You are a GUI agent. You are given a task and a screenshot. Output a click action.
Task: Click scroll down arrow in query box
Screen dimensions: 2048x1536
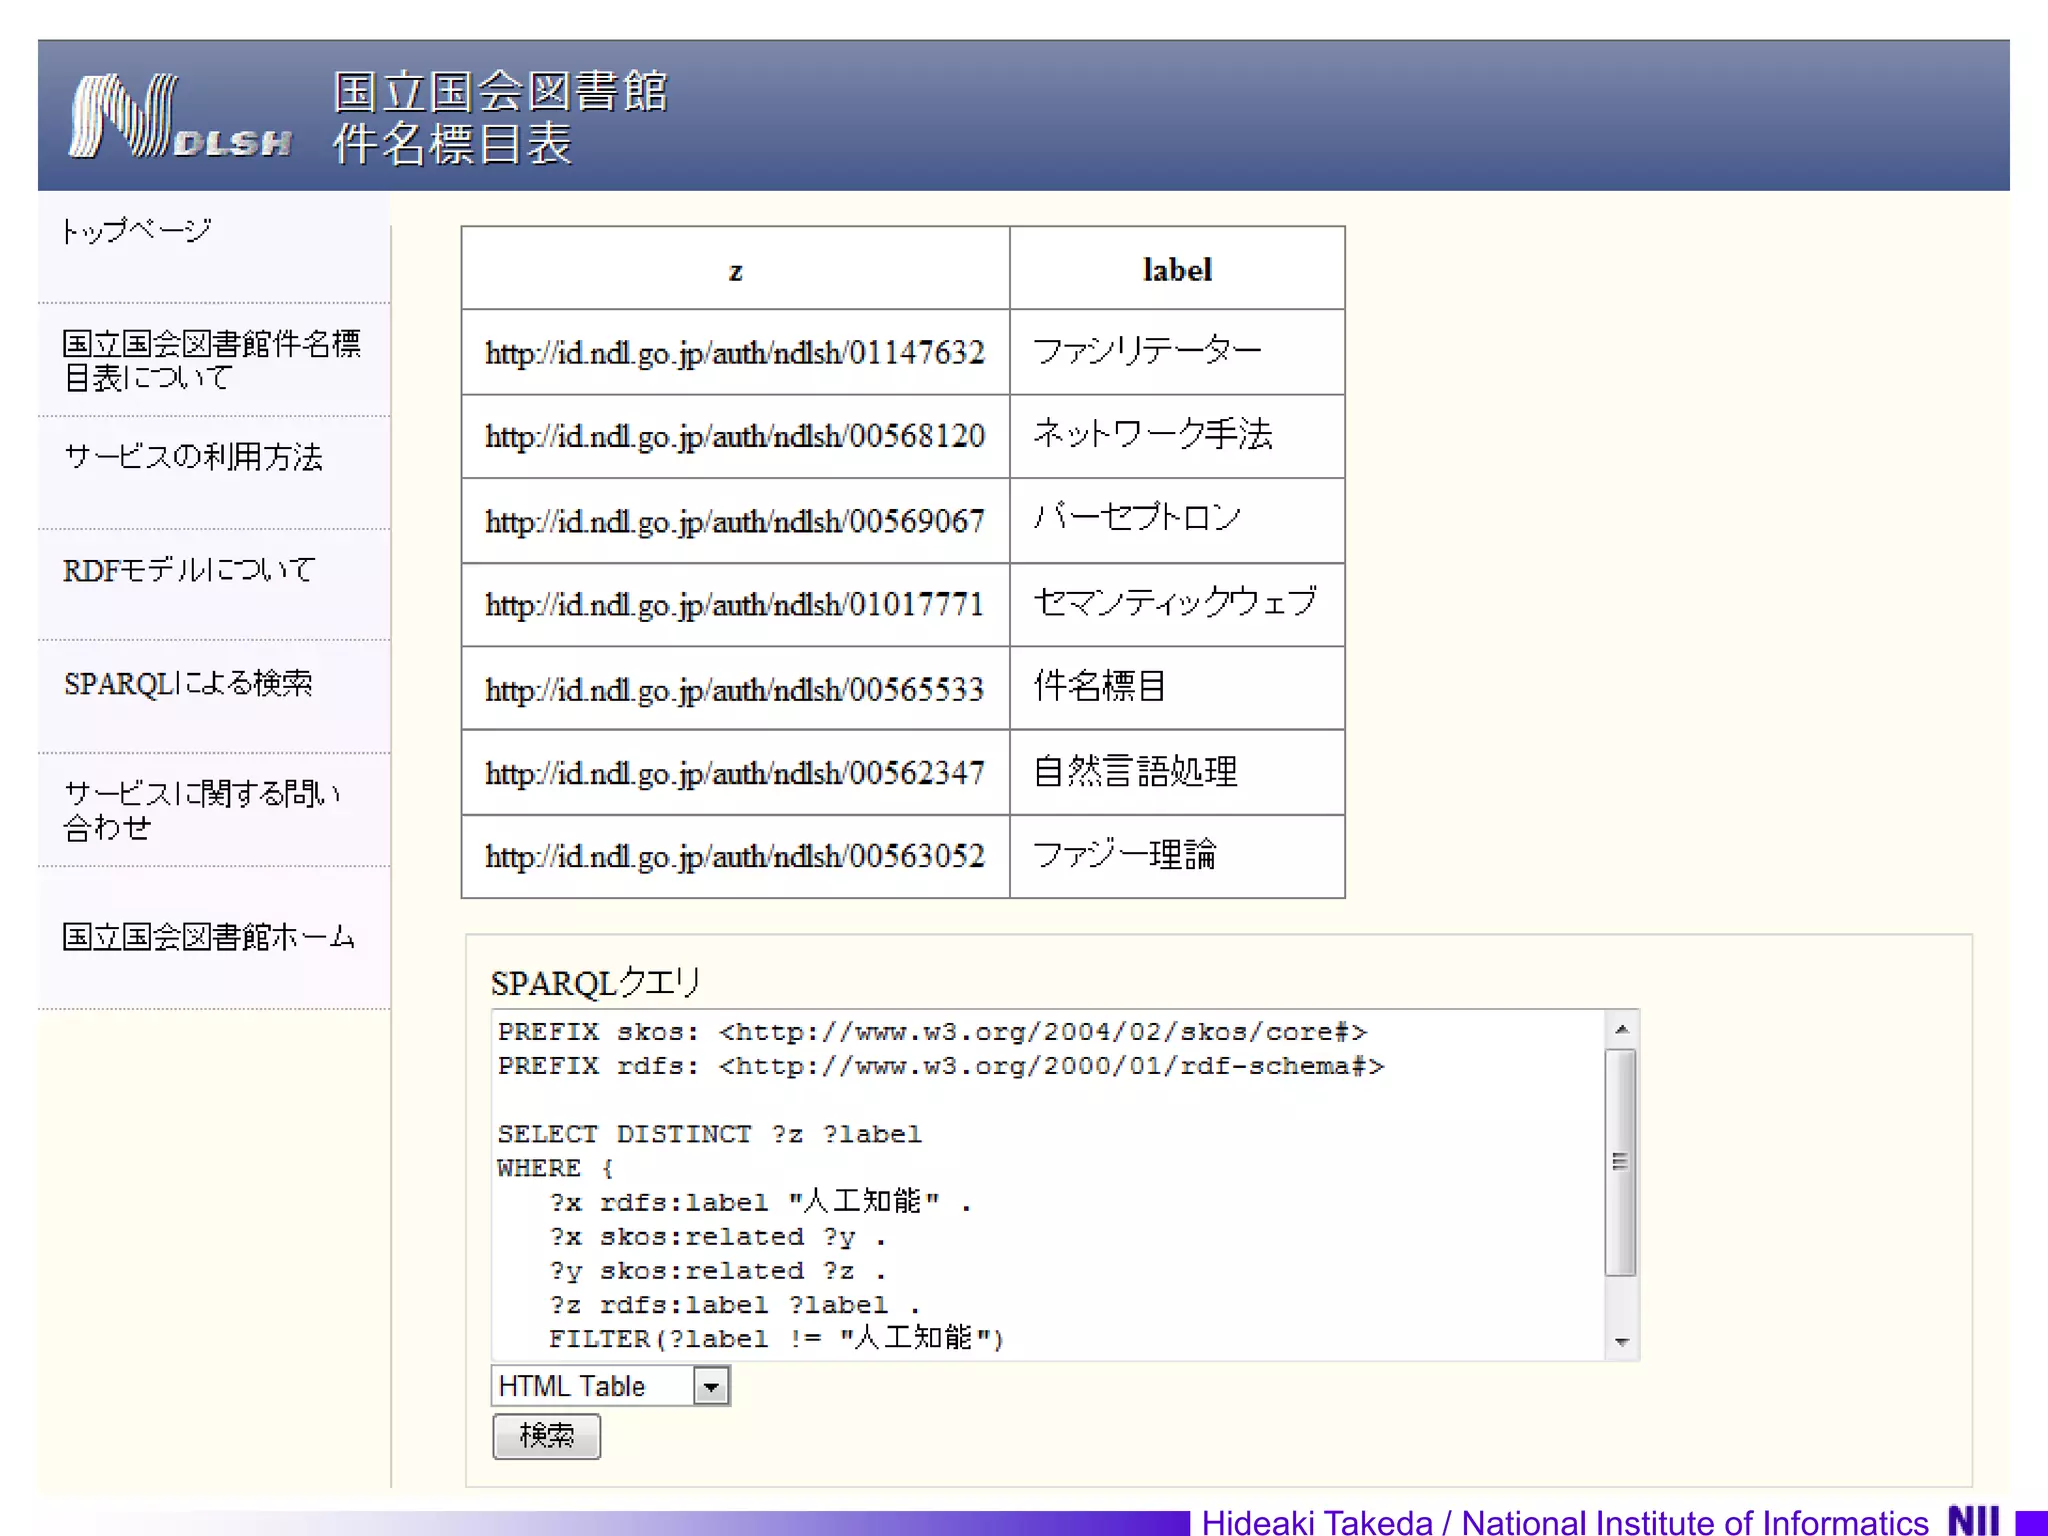[x=1621, y=1342]
